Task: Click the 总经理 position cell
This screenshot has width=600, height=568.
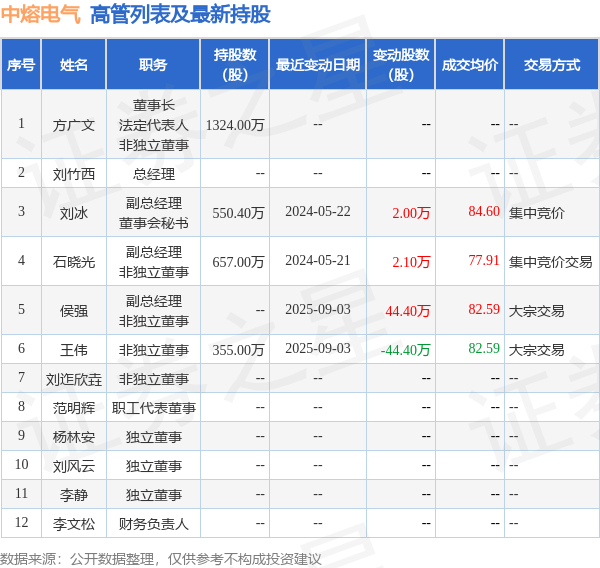Action: coord(153,174)
